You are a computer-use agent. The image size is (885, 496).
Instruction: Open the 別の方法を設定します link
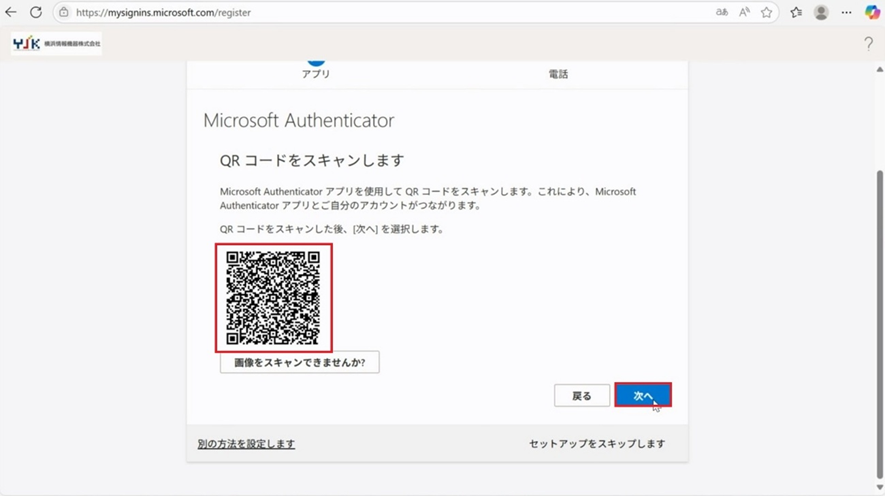click(x=246, y=444)
